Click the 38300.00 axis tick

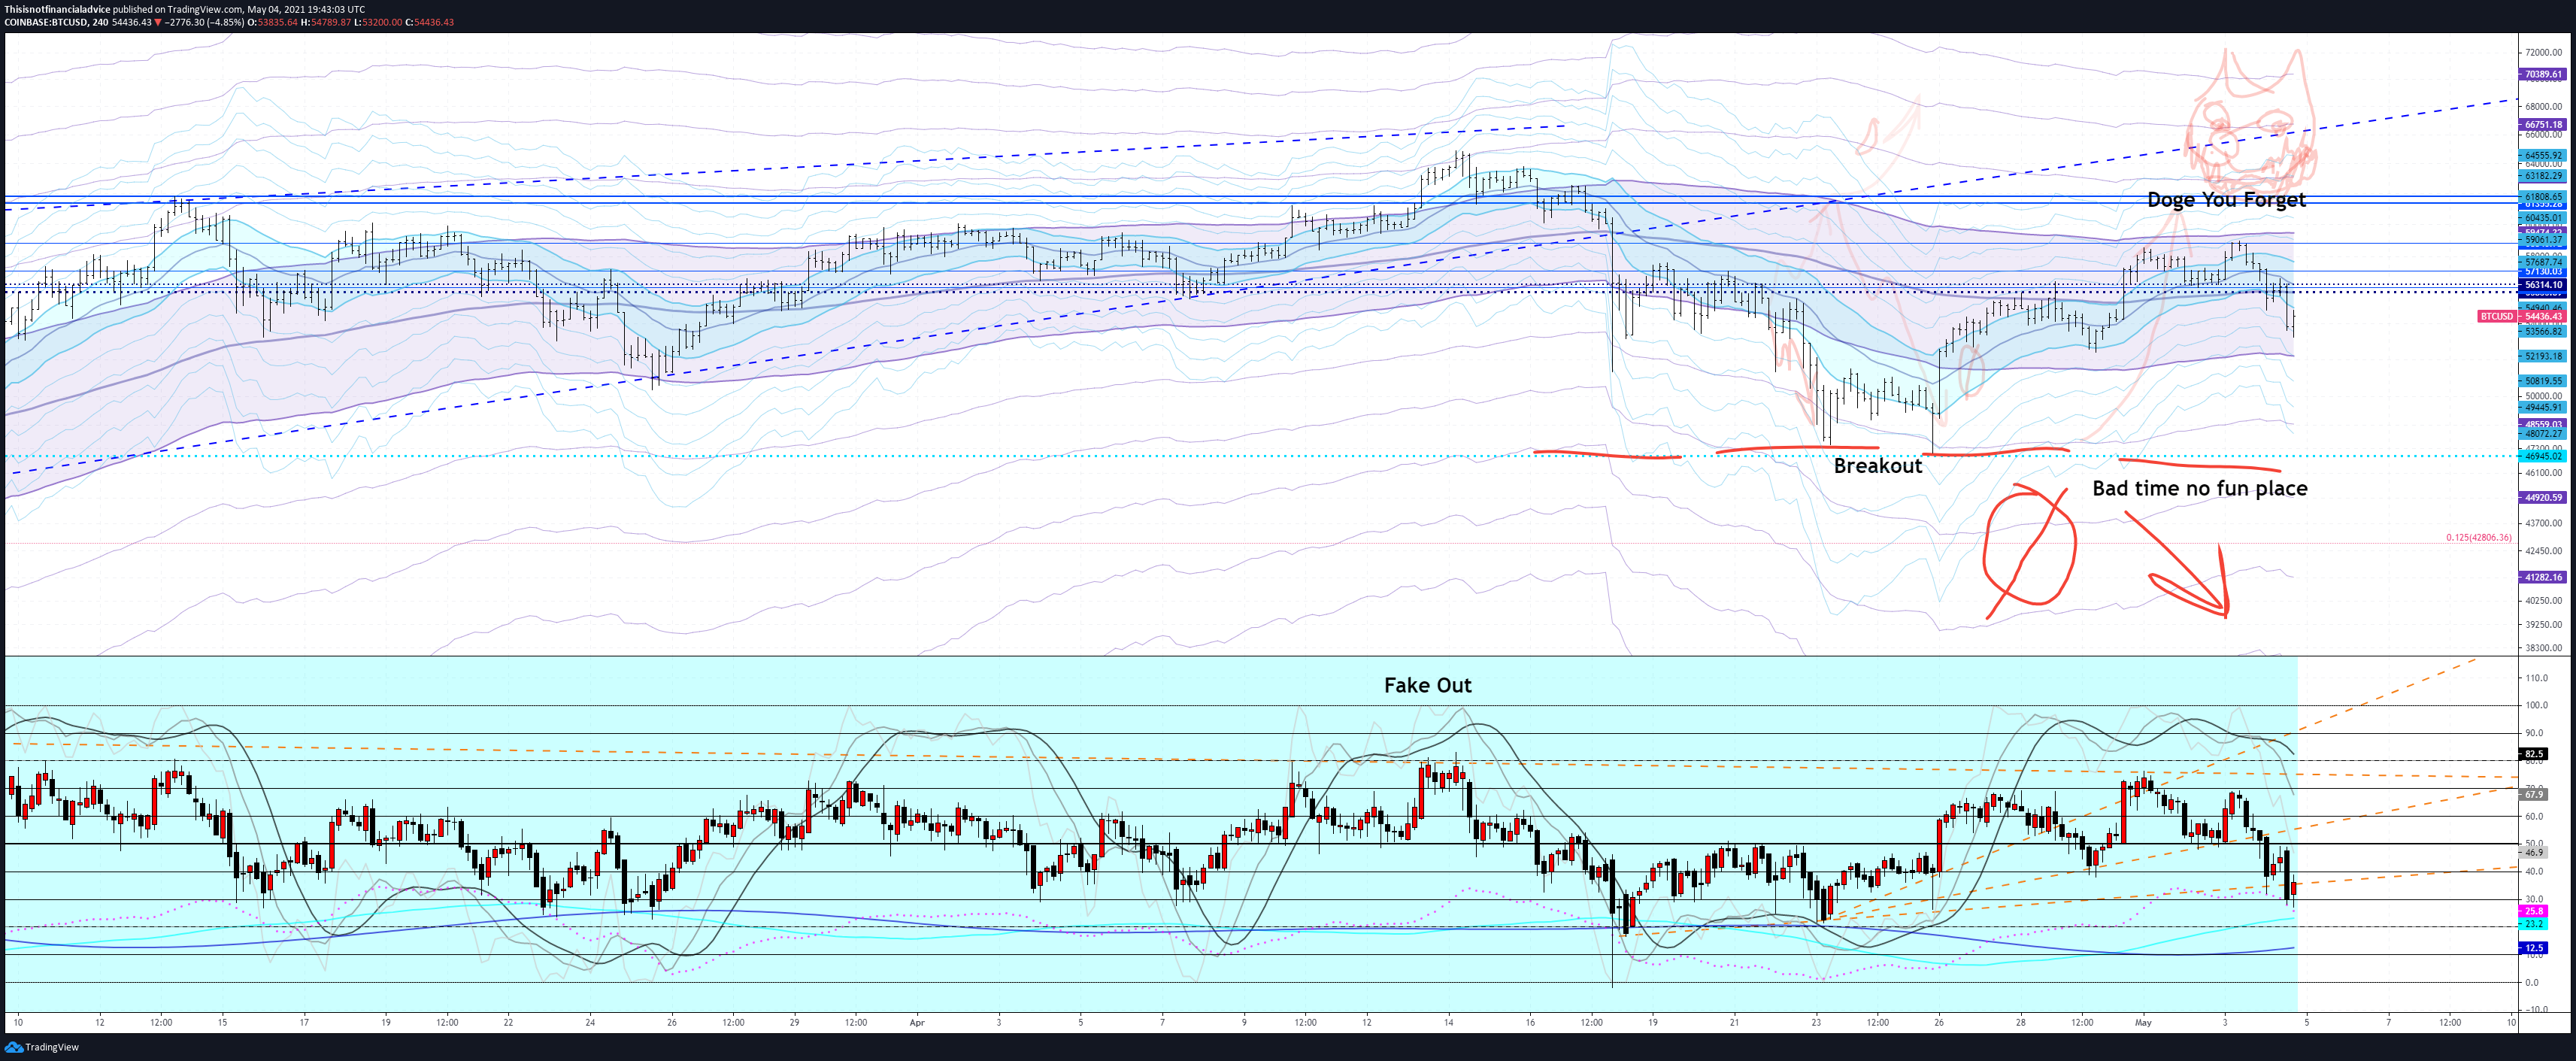pyautogui.click(x=2543, y=648)
